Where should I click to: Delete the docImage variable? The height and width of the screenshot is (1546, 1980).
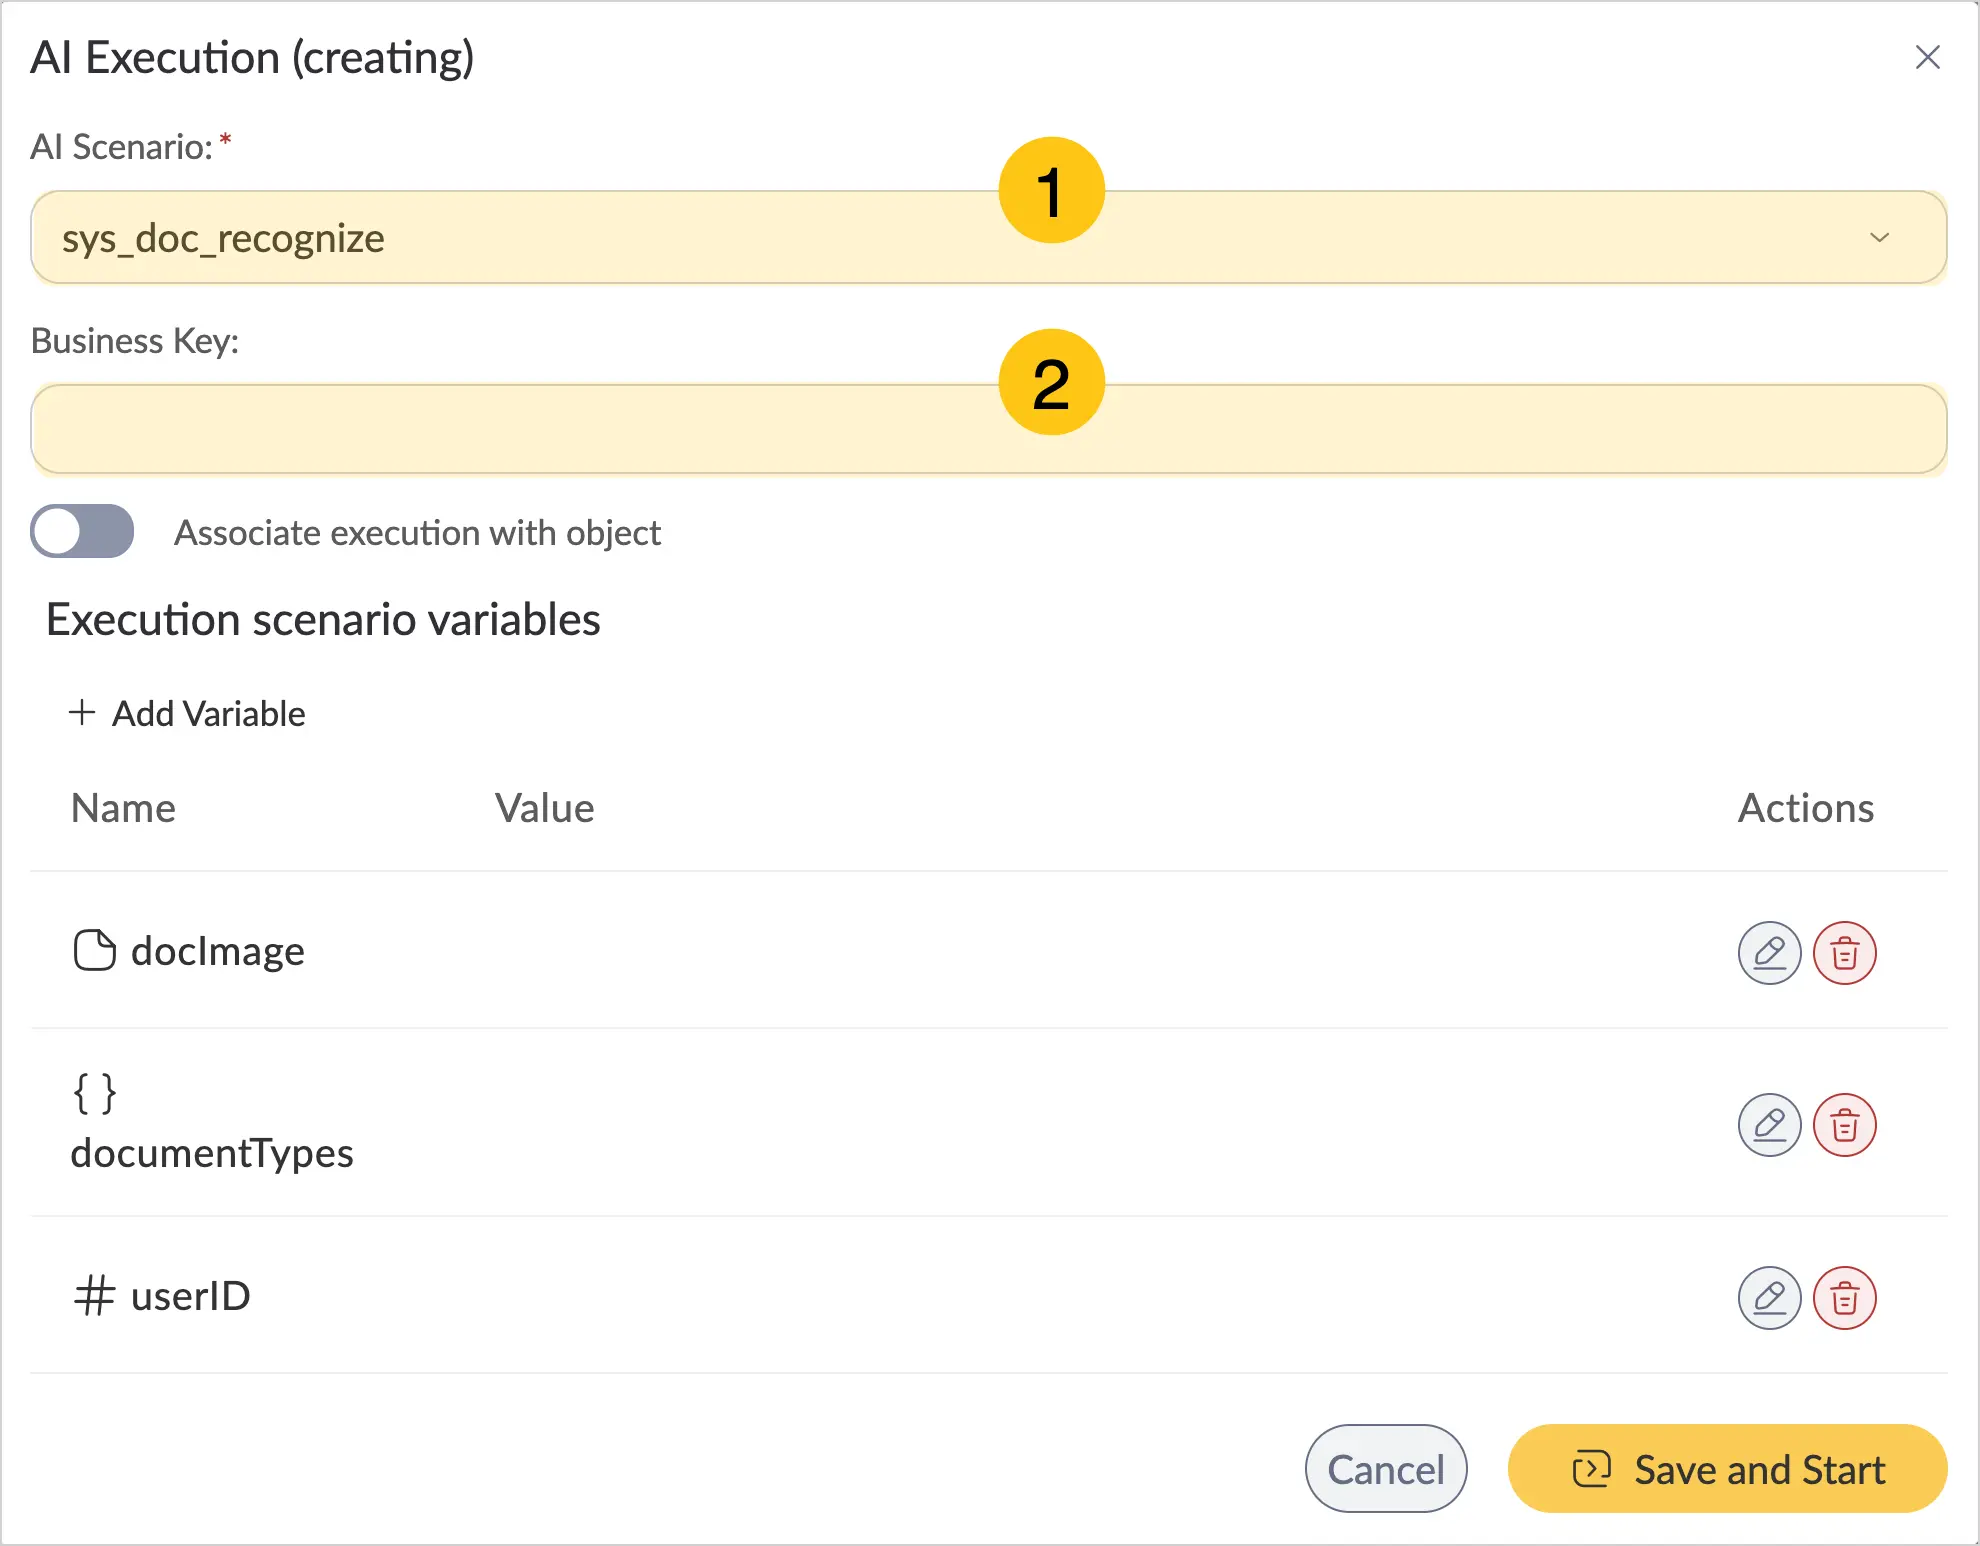pos(1845,953)
